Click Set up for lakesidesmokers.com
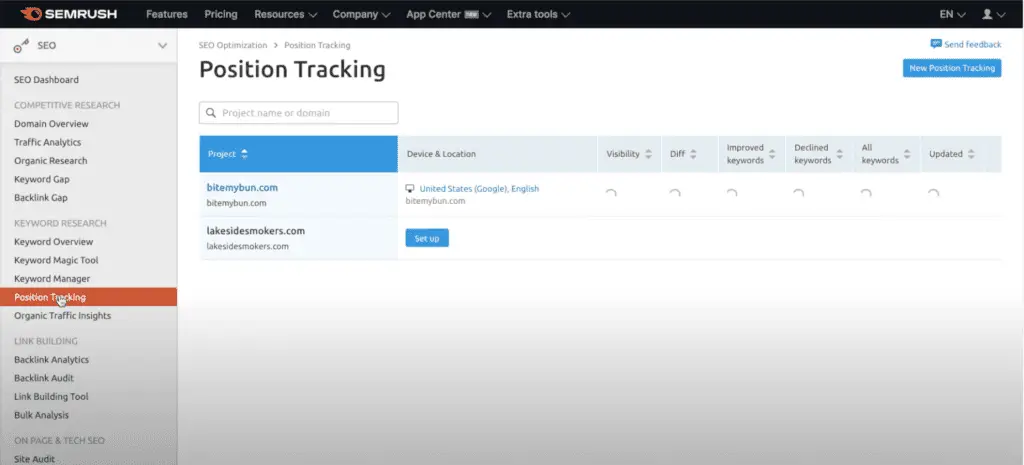The image size is (1024, 465). point(427,238)
